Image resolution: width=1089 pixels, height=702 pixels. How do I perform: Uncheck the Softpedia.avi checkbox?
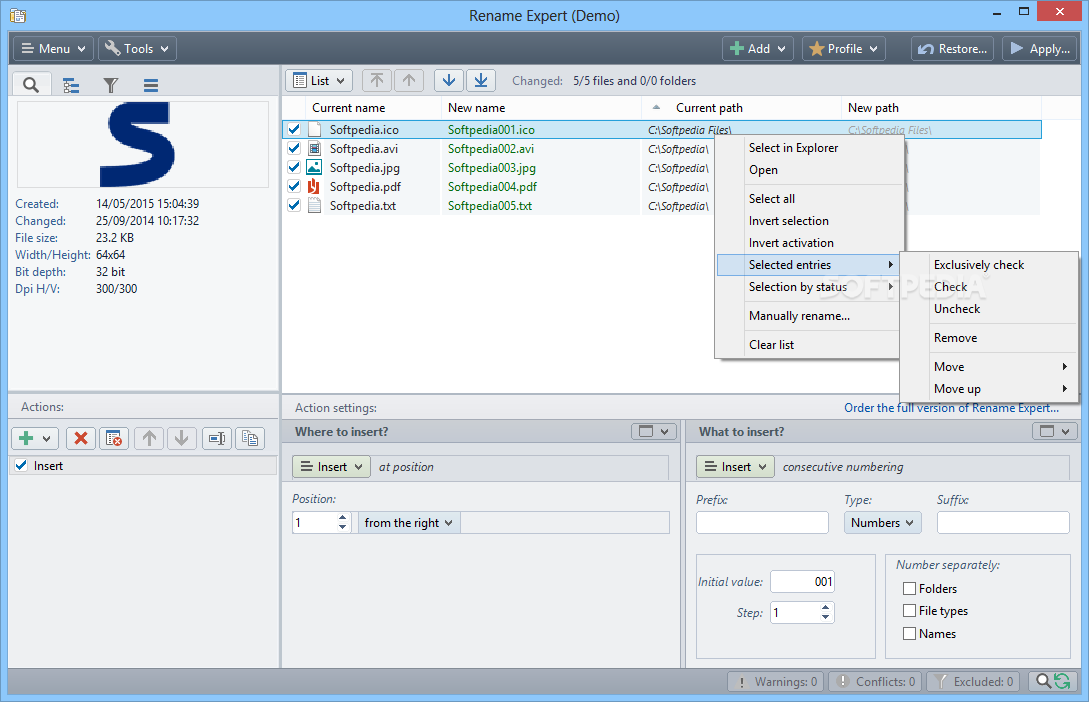click(x=294, y=148)
